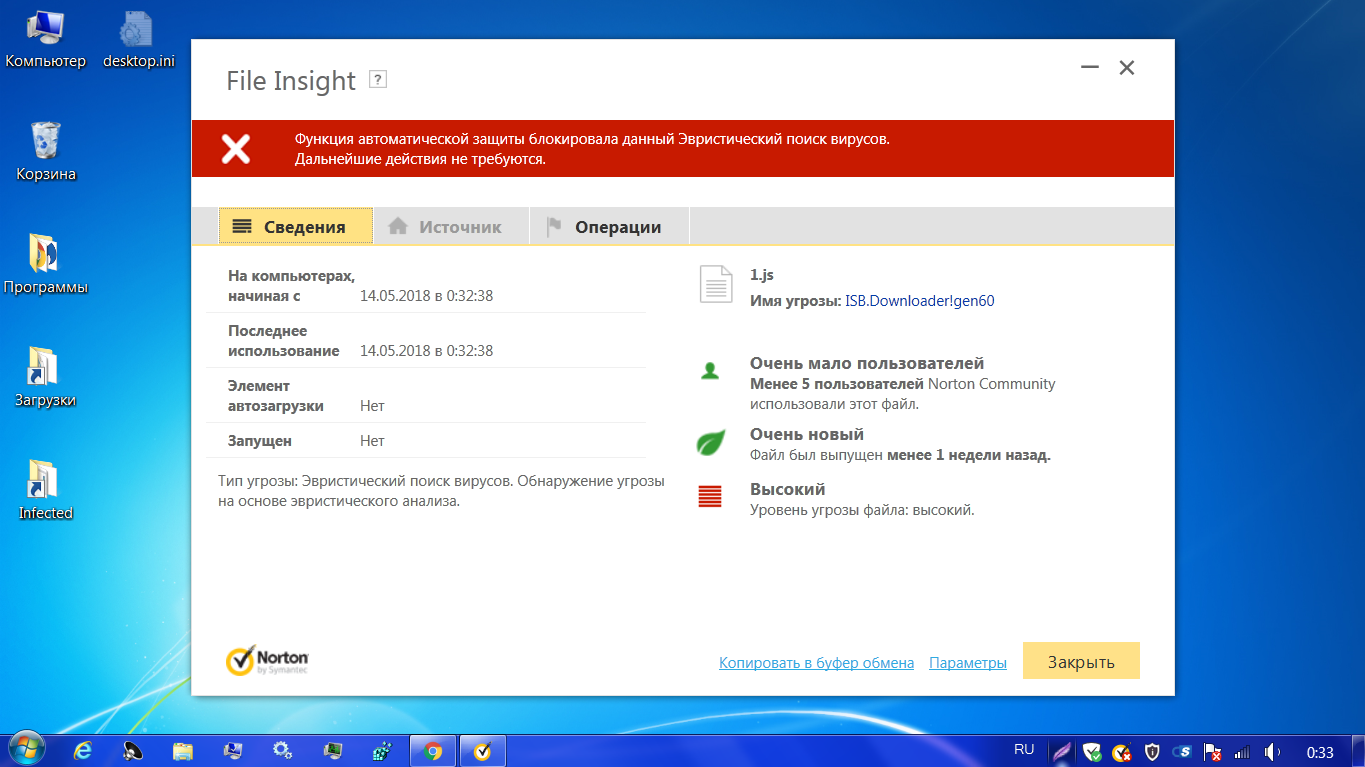1365x767 pixels.
Task: Click the Norton tray icon with red X
Action: tap(1122, 752)
